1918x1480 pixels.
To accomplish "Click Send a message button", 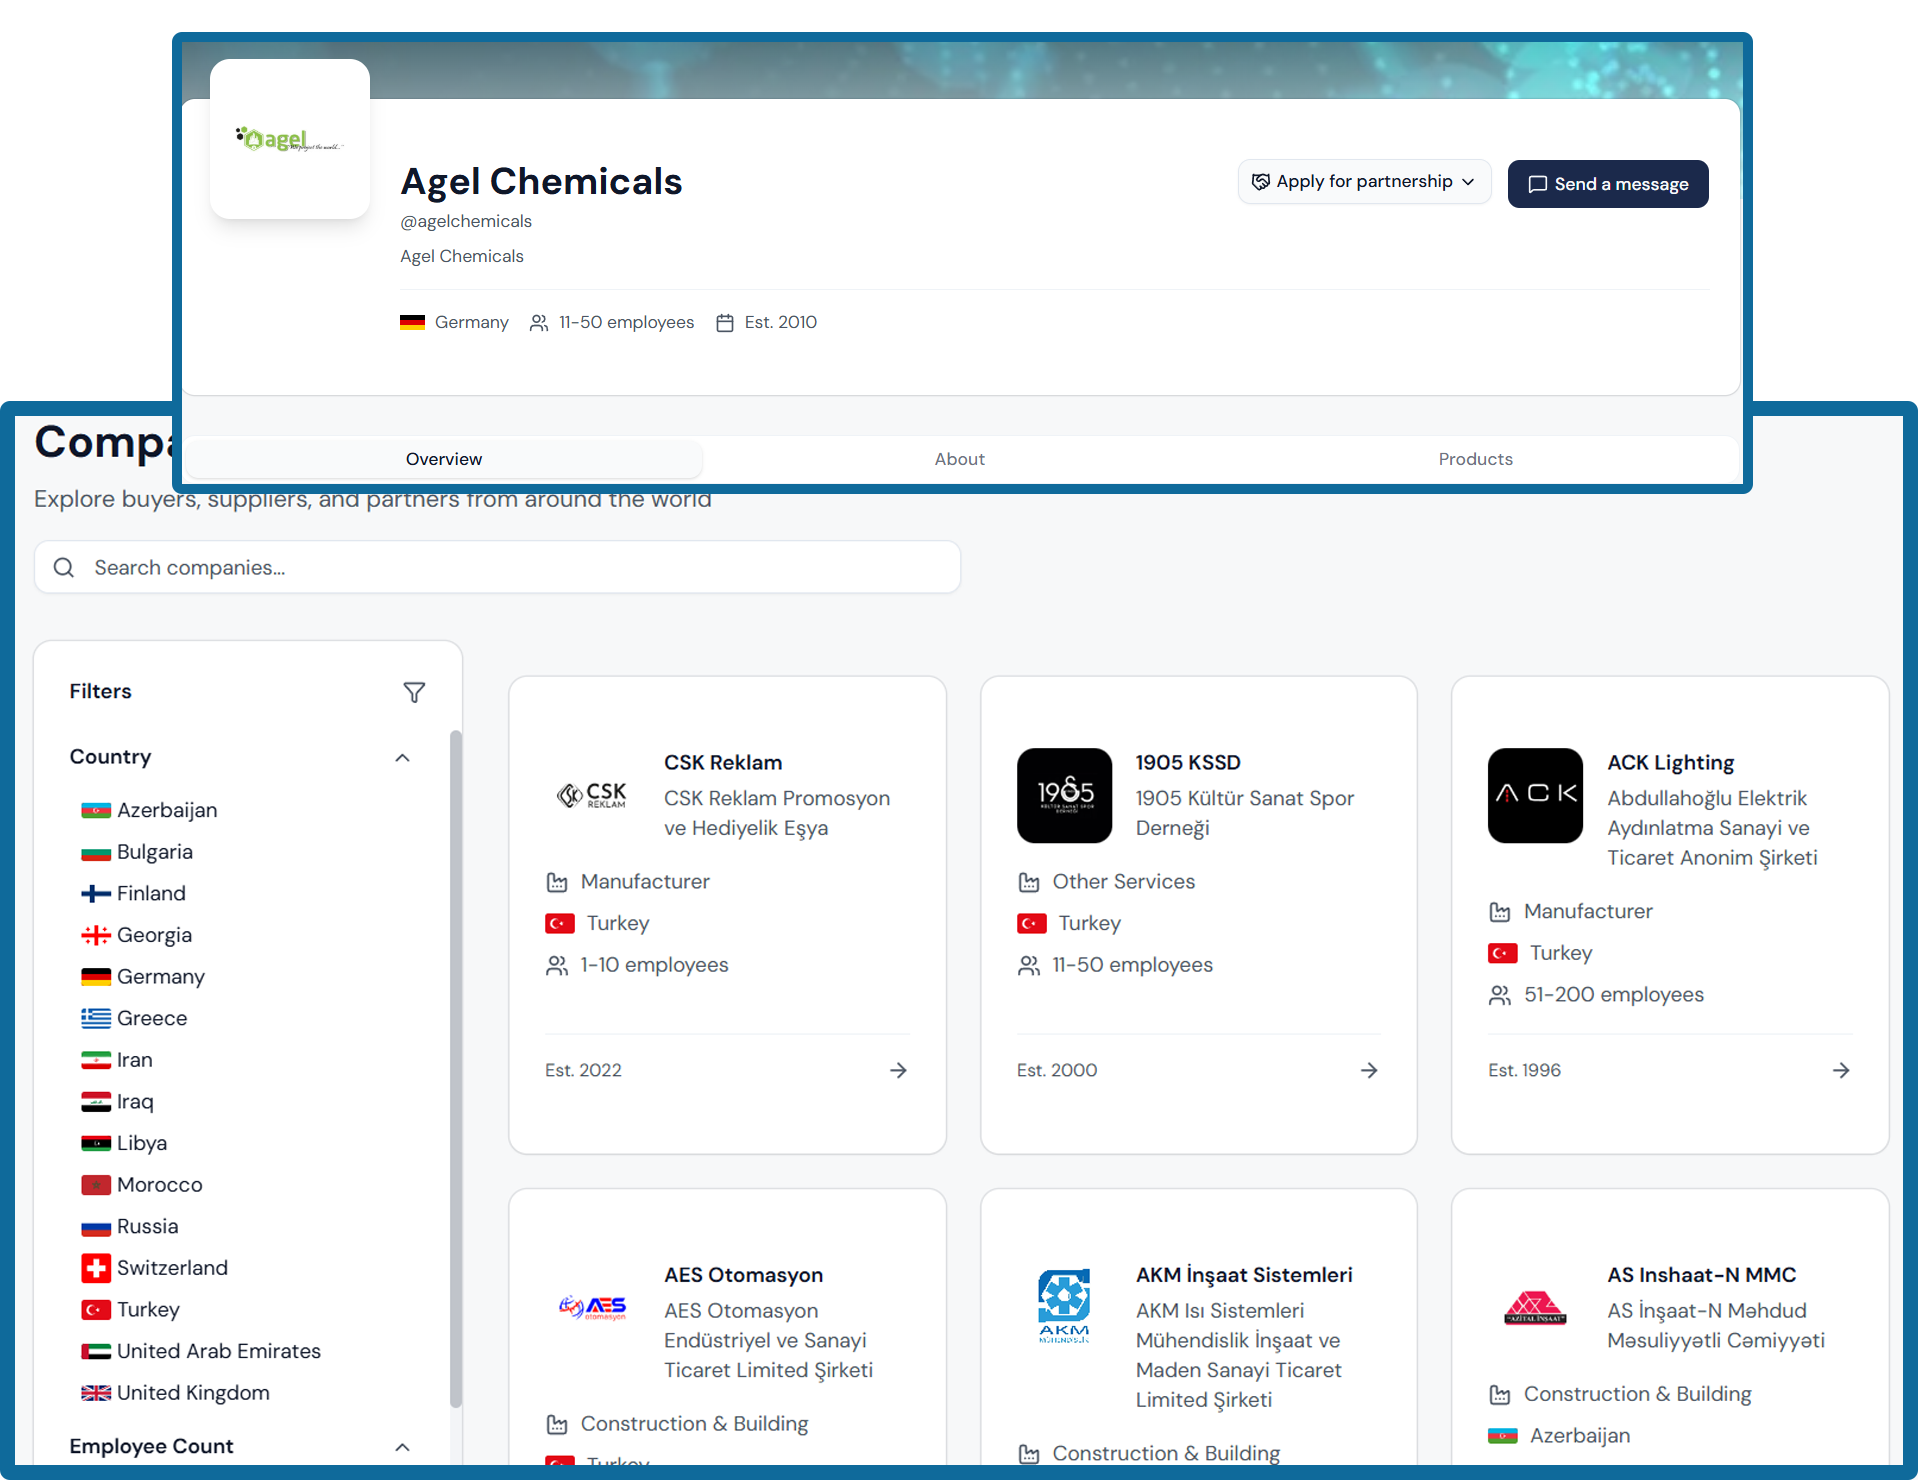I will point(1607,184).
